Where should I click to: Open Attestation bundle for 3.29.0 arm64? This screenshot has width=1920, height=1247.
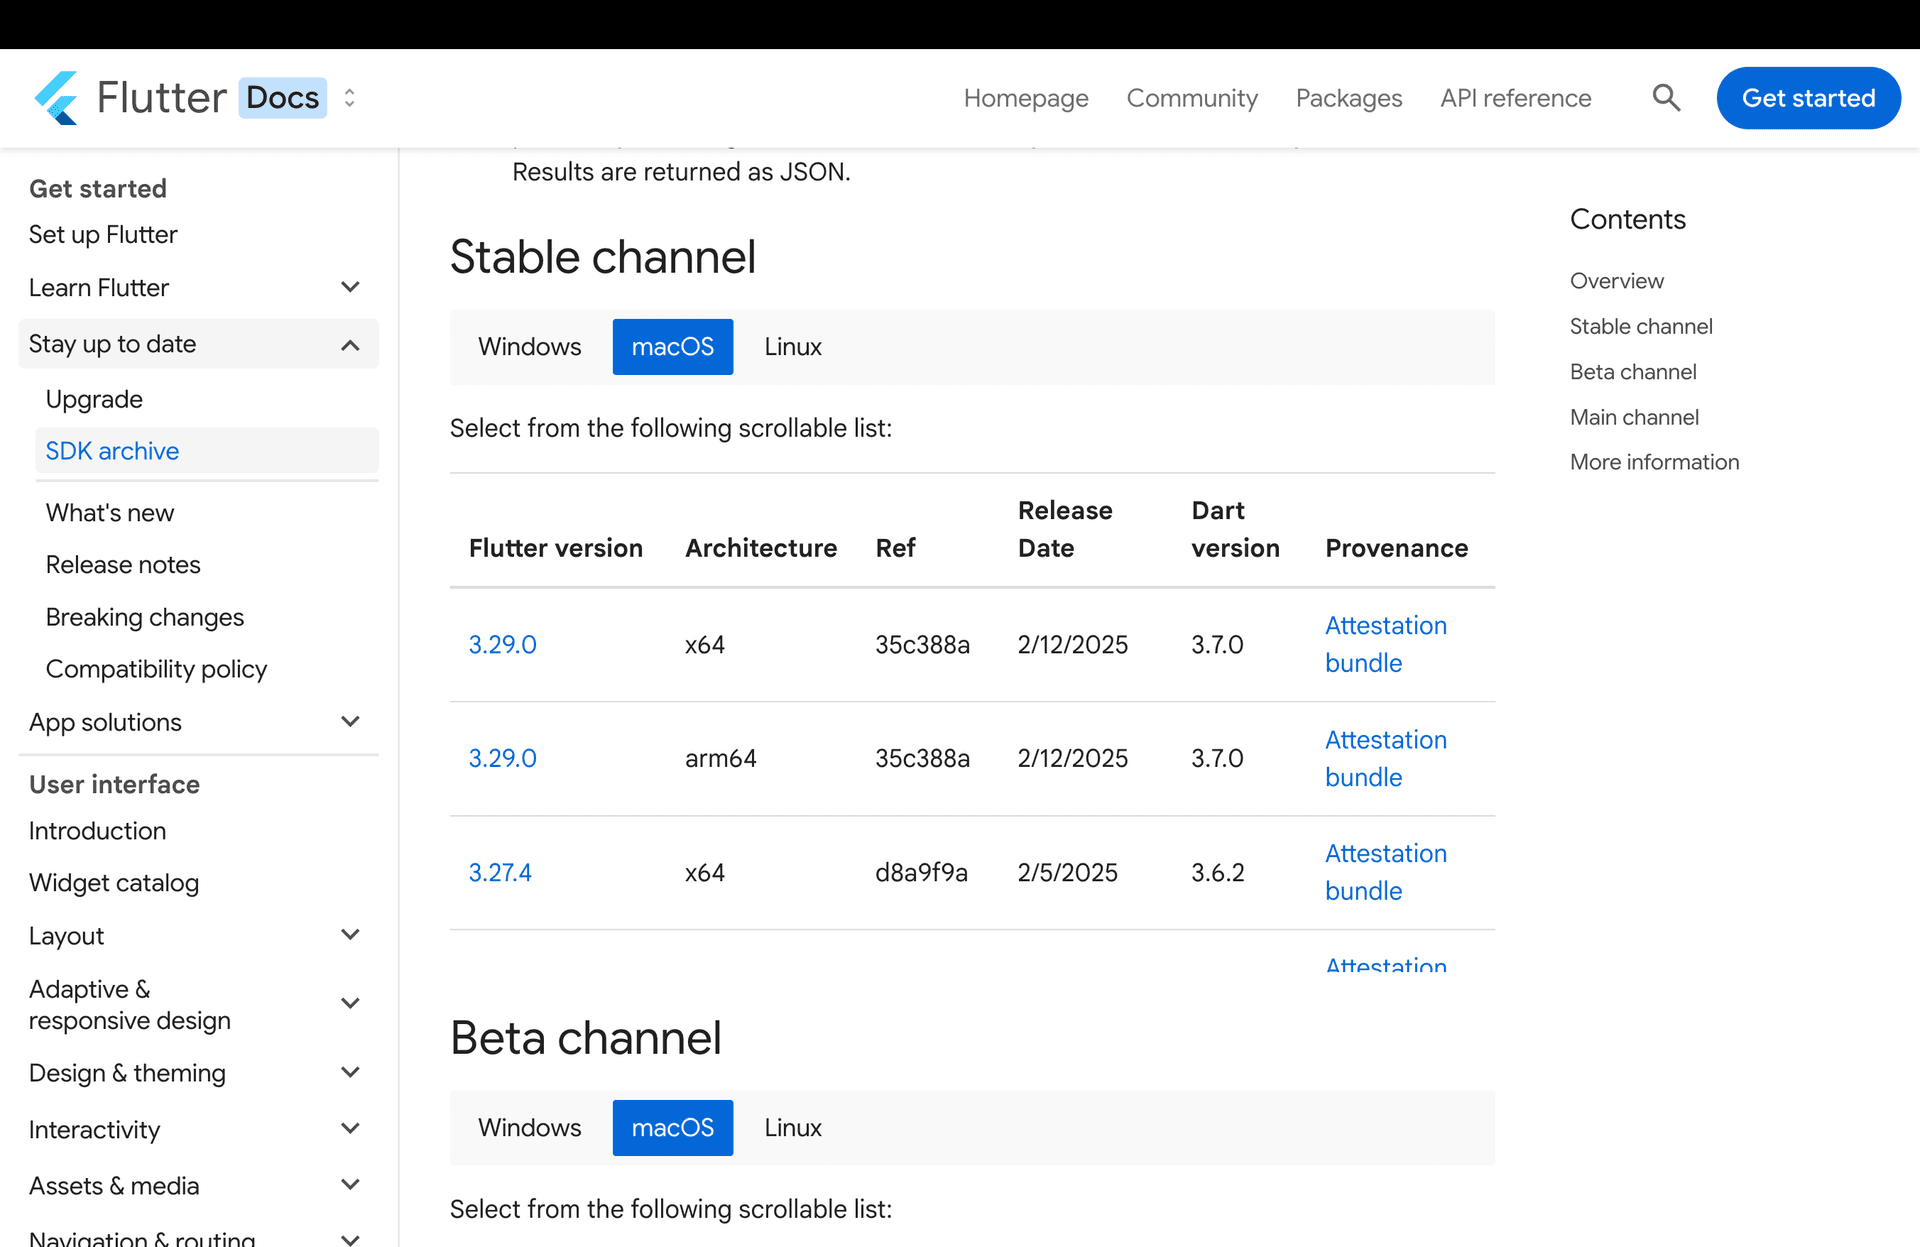[x=1385, y=758]
